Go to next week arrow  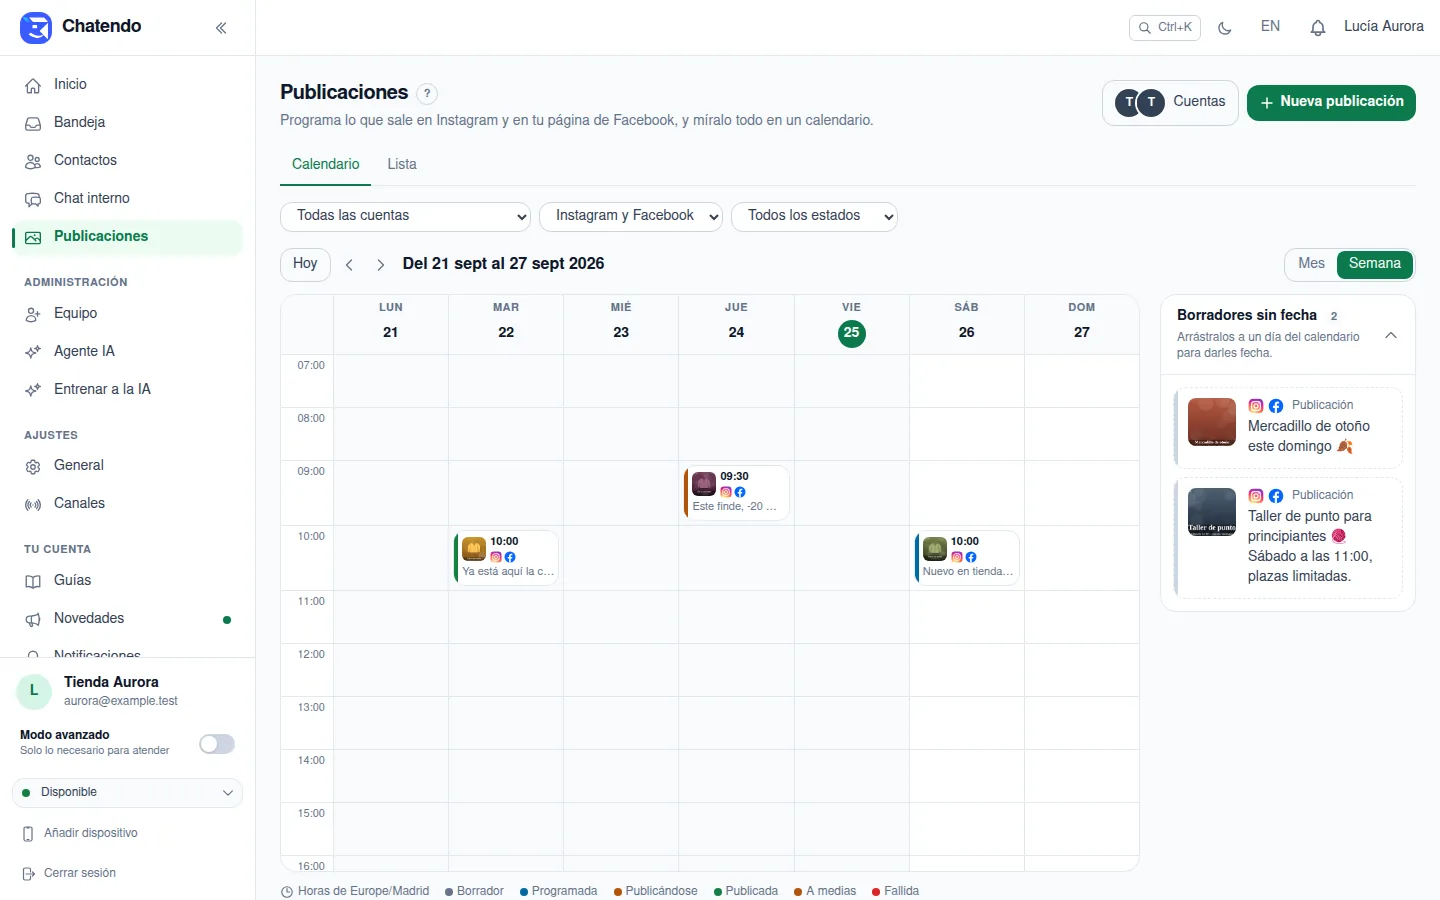tap(380, 265)
